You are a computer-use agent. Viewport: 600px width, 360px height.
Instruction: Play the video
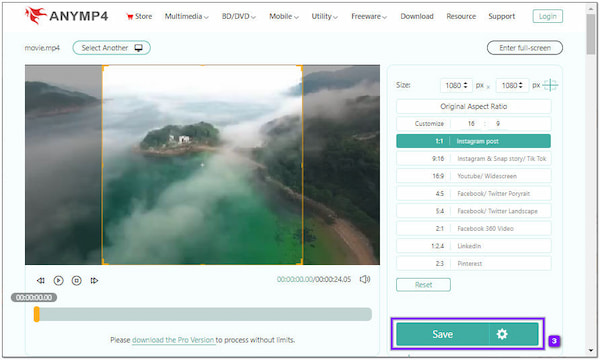59,281
